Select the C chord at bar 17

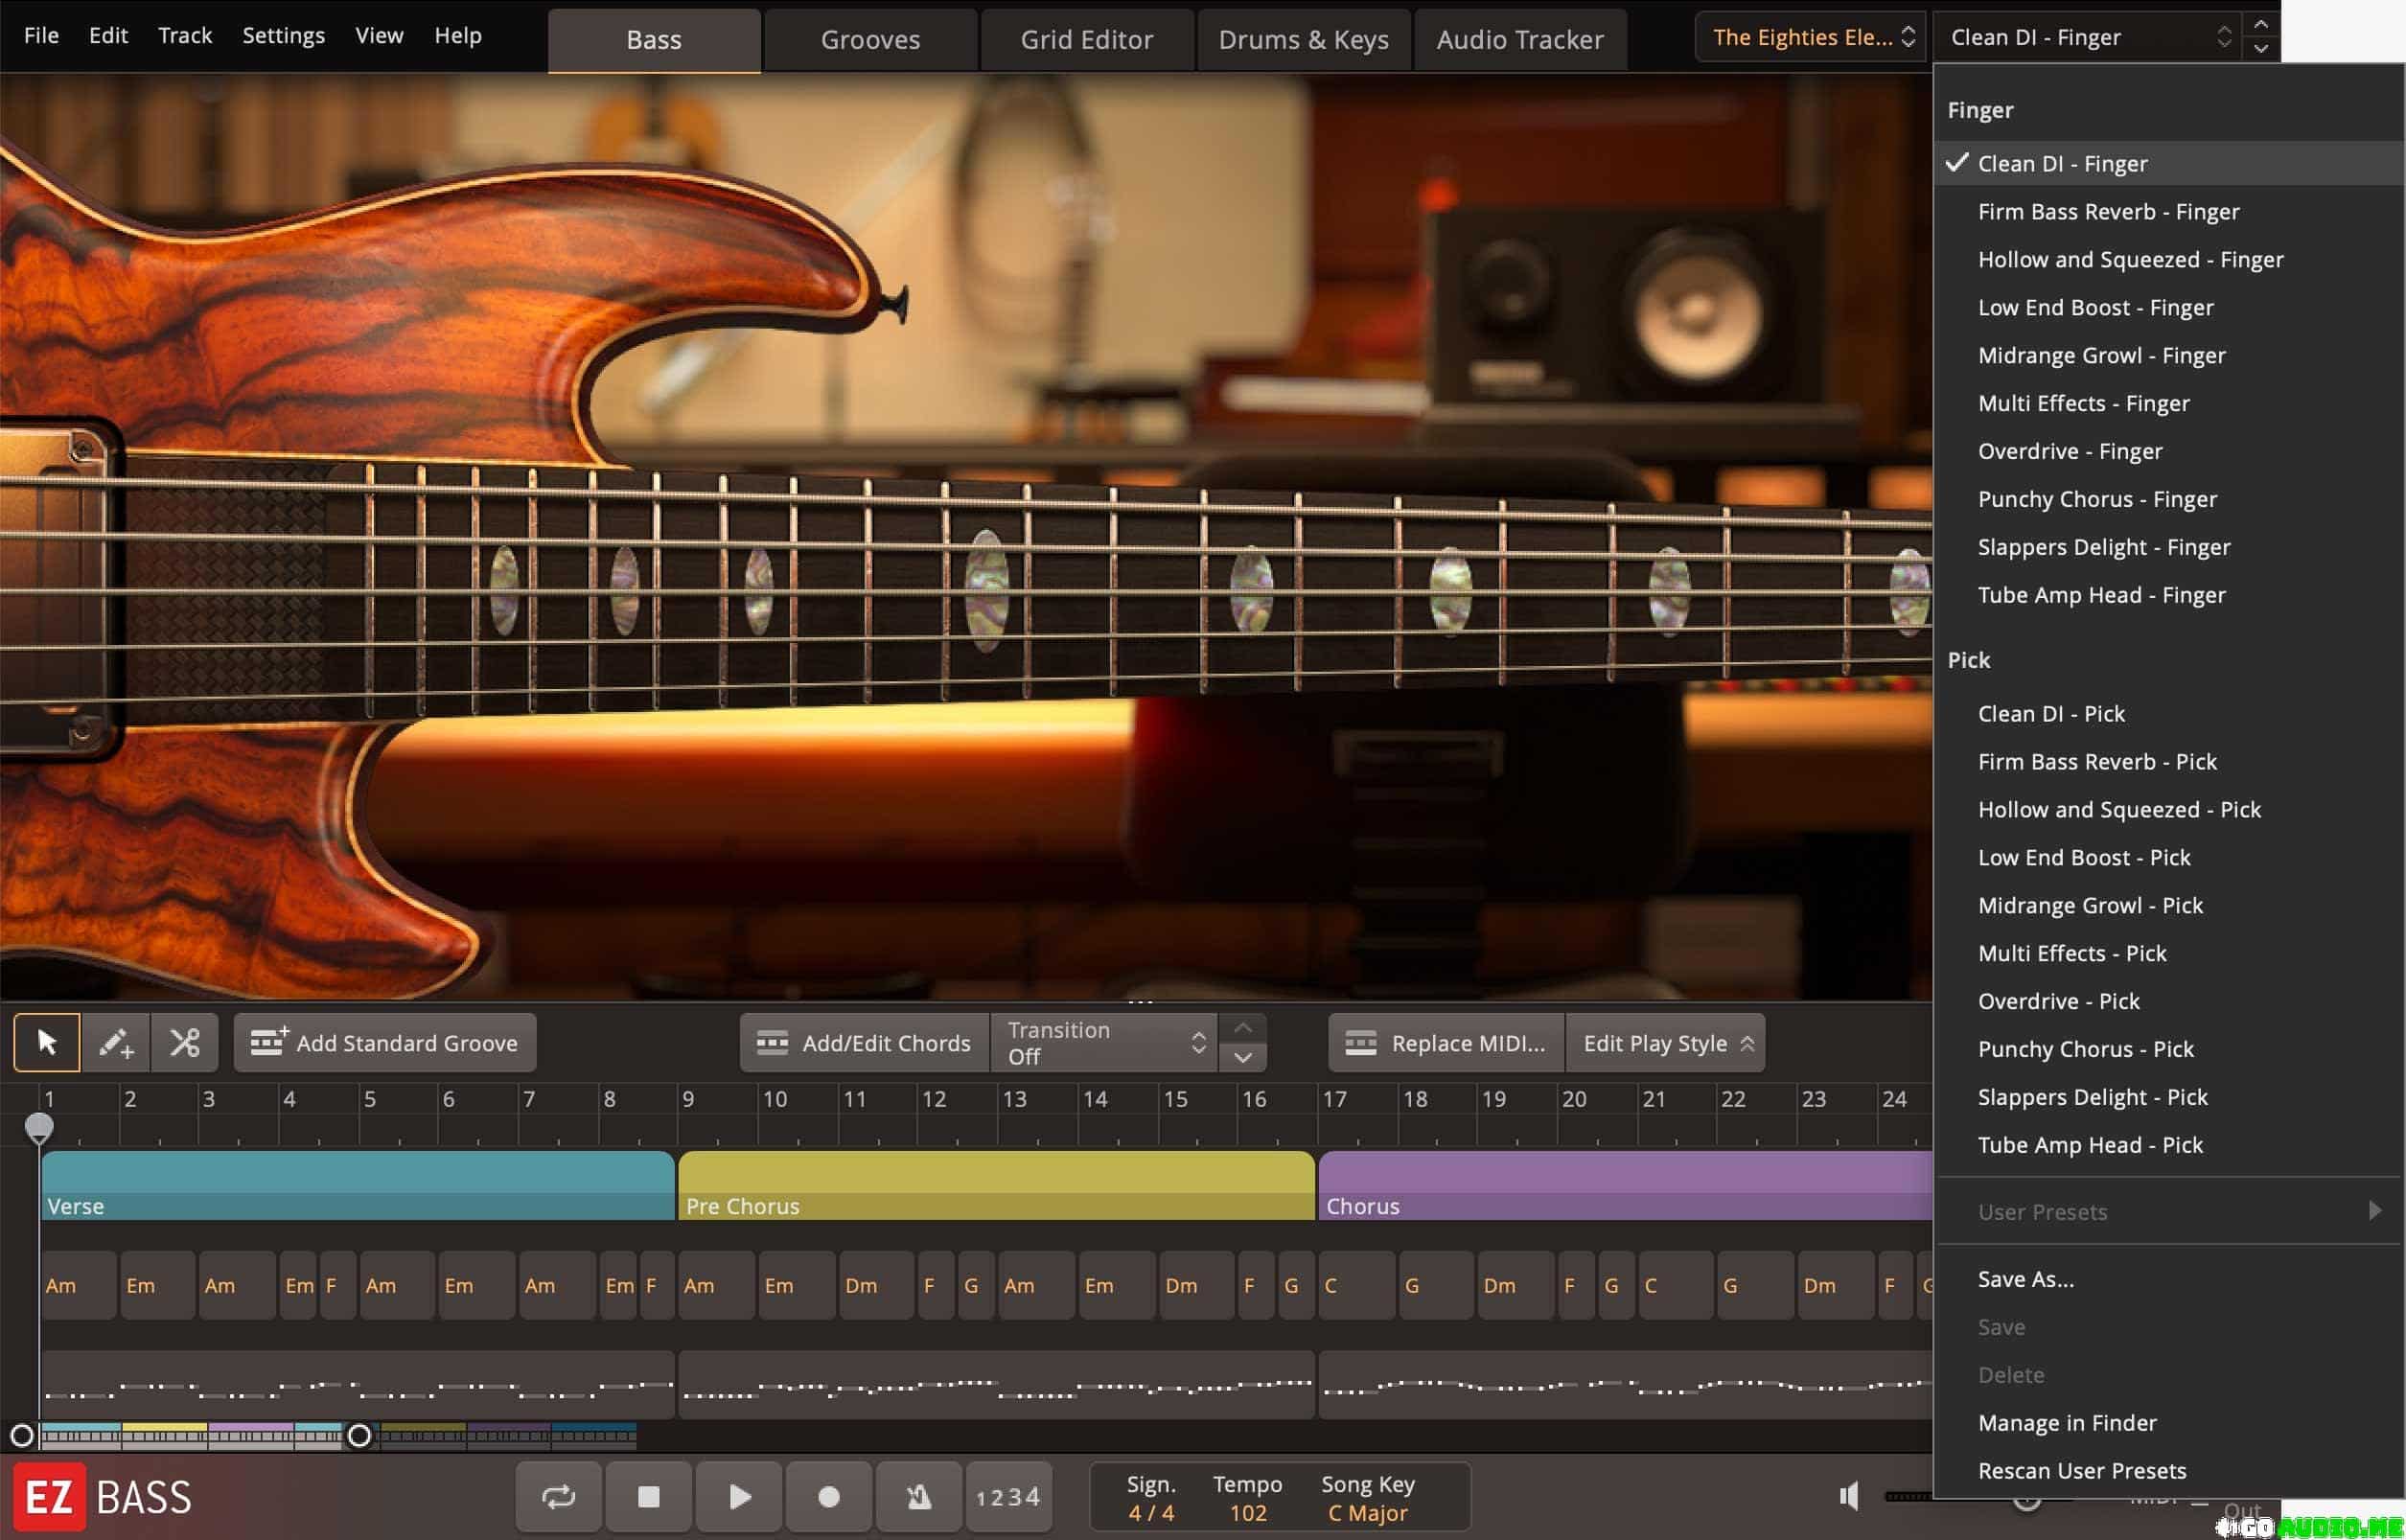(x=1356, y=1285)
